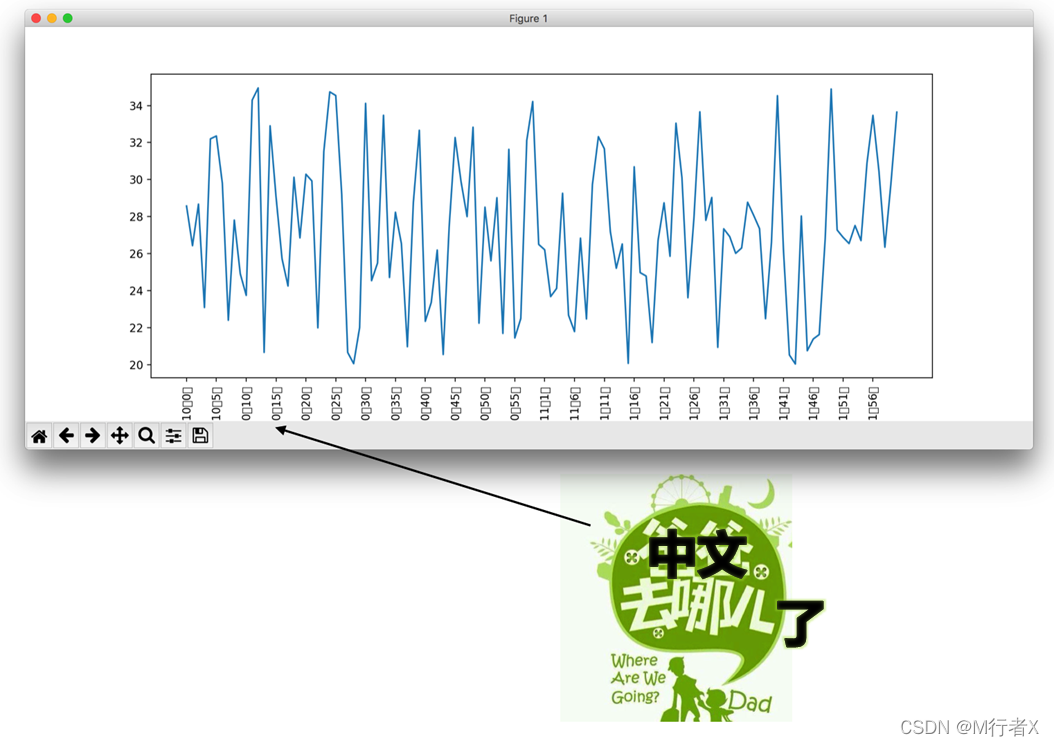
Task: Maximize Figure 1 window green button
Action: (68, 18)
